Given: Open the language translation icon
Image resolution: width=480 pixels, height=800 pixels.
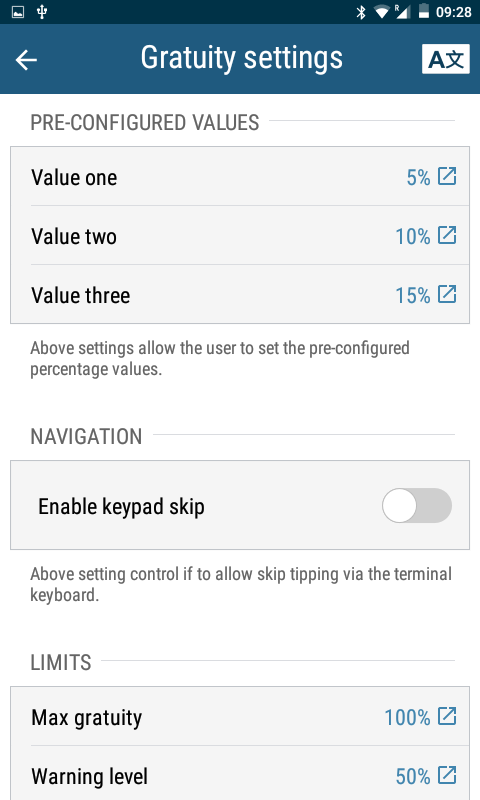Looking at the screenshot, I should pos(445,59).
